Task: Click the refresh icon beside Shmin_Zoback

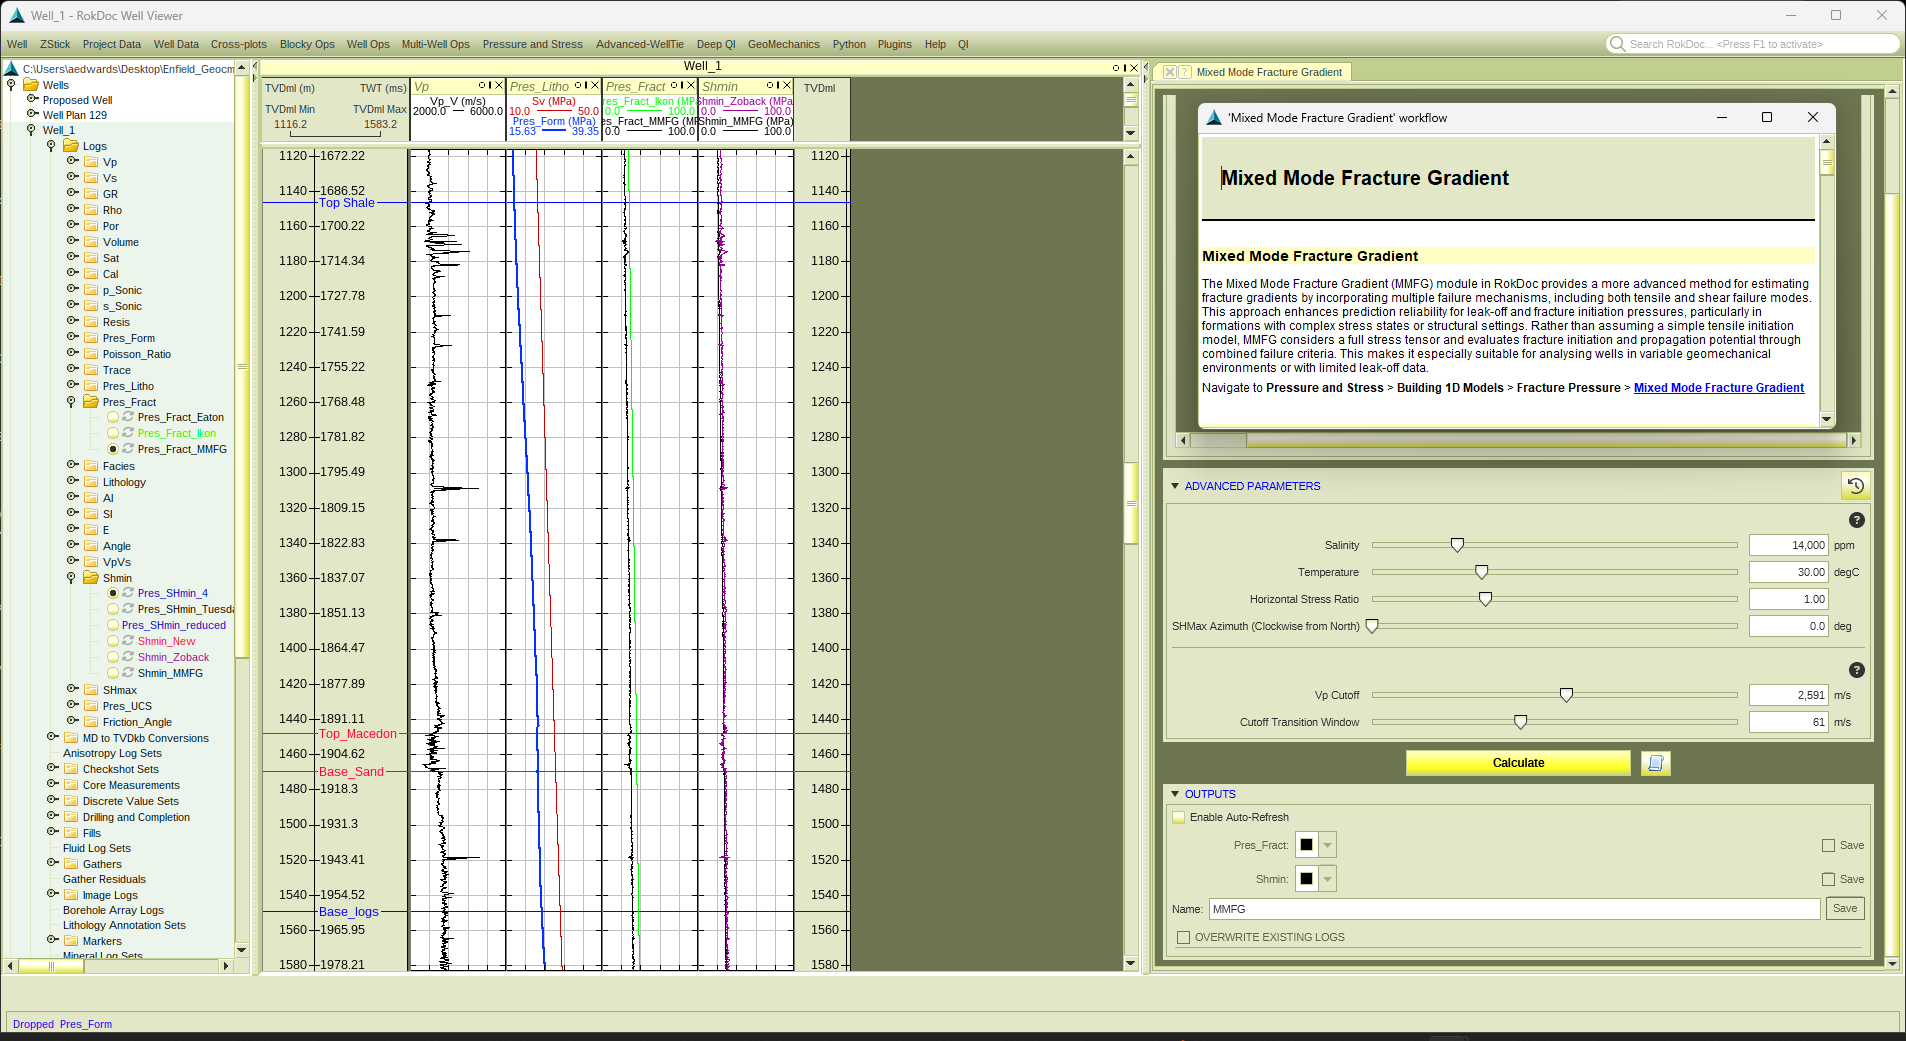Action: click(128, 657)
